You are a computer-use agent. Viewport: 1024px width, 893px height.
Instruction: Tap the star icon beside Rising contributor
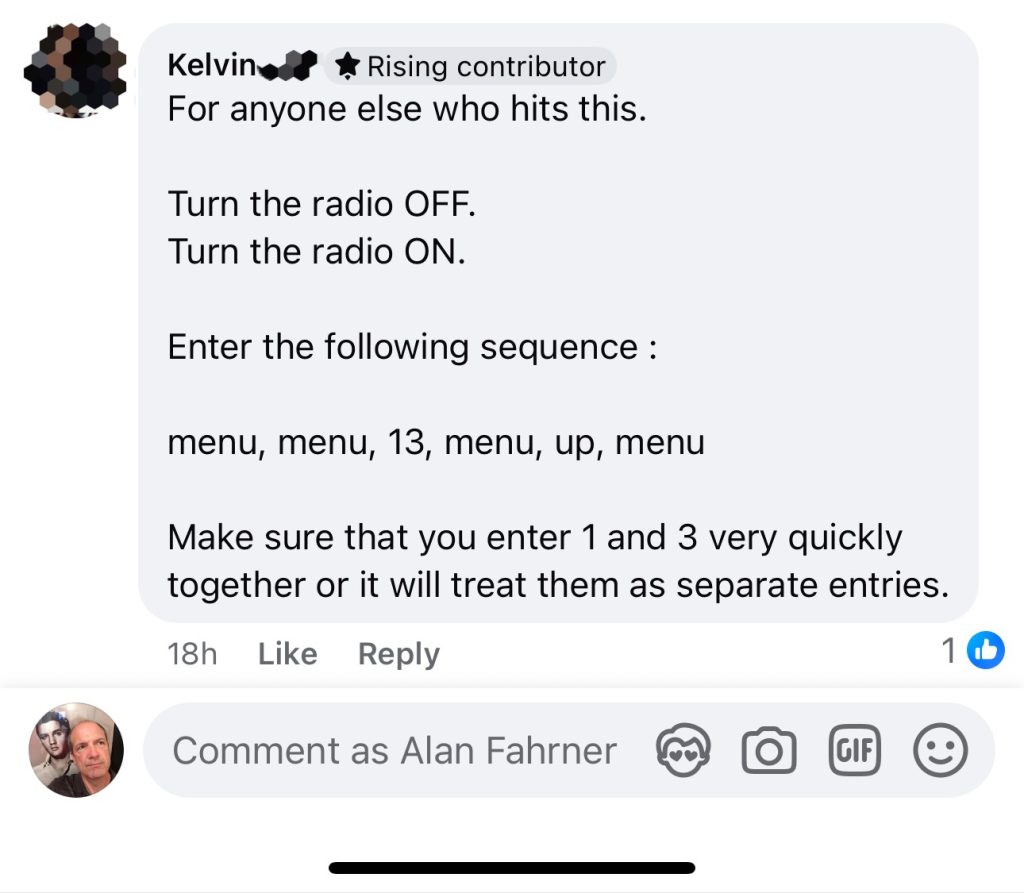coord(347,67)
